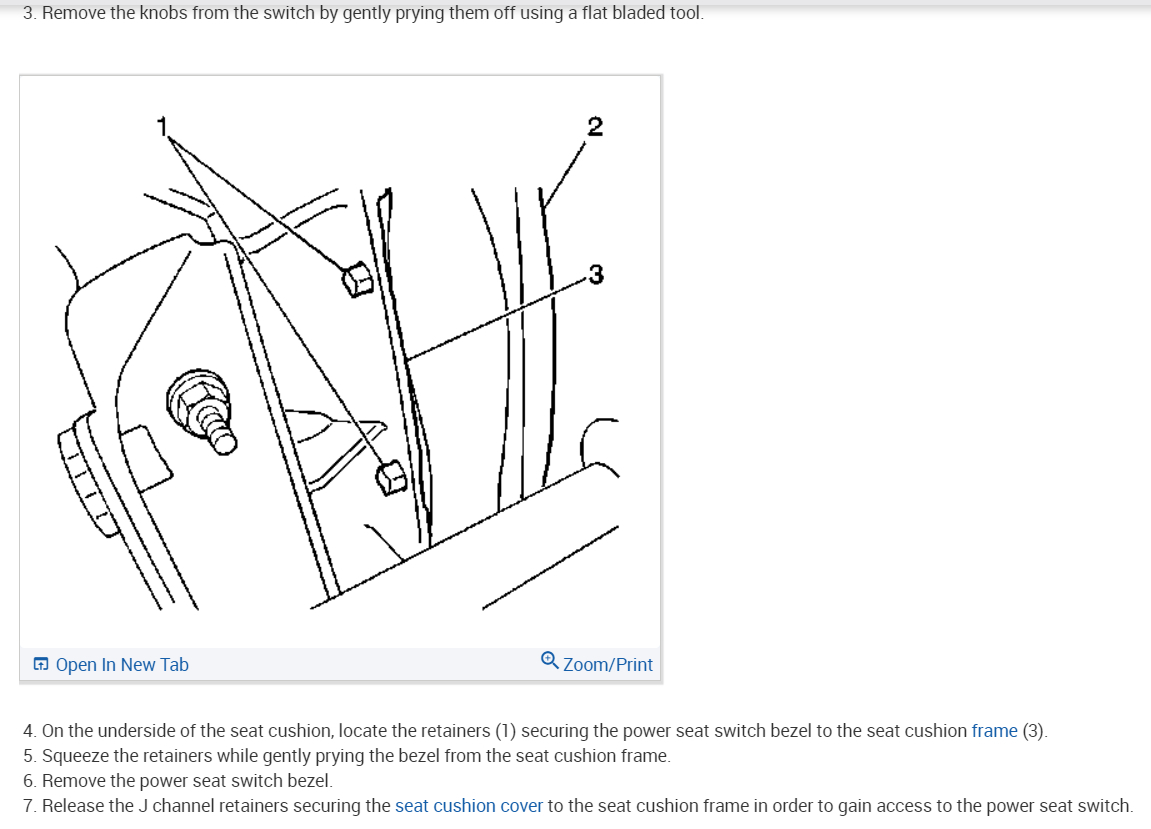Viewport: 1151px width, 829px height.
Task: Click the ribbed round knob at diagram left
Action: [88, 475]
